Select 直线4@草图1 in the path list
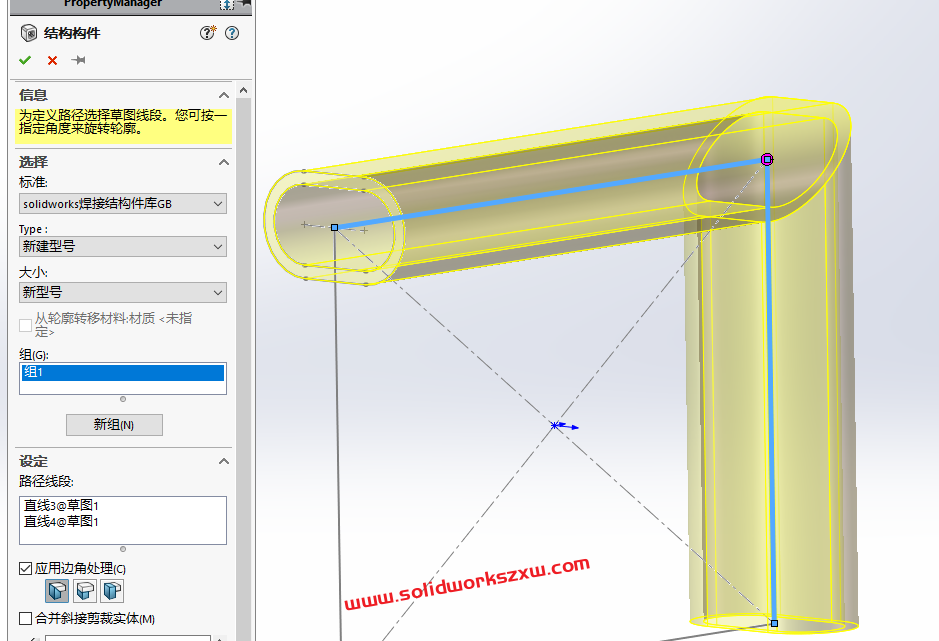 point(62,520)
